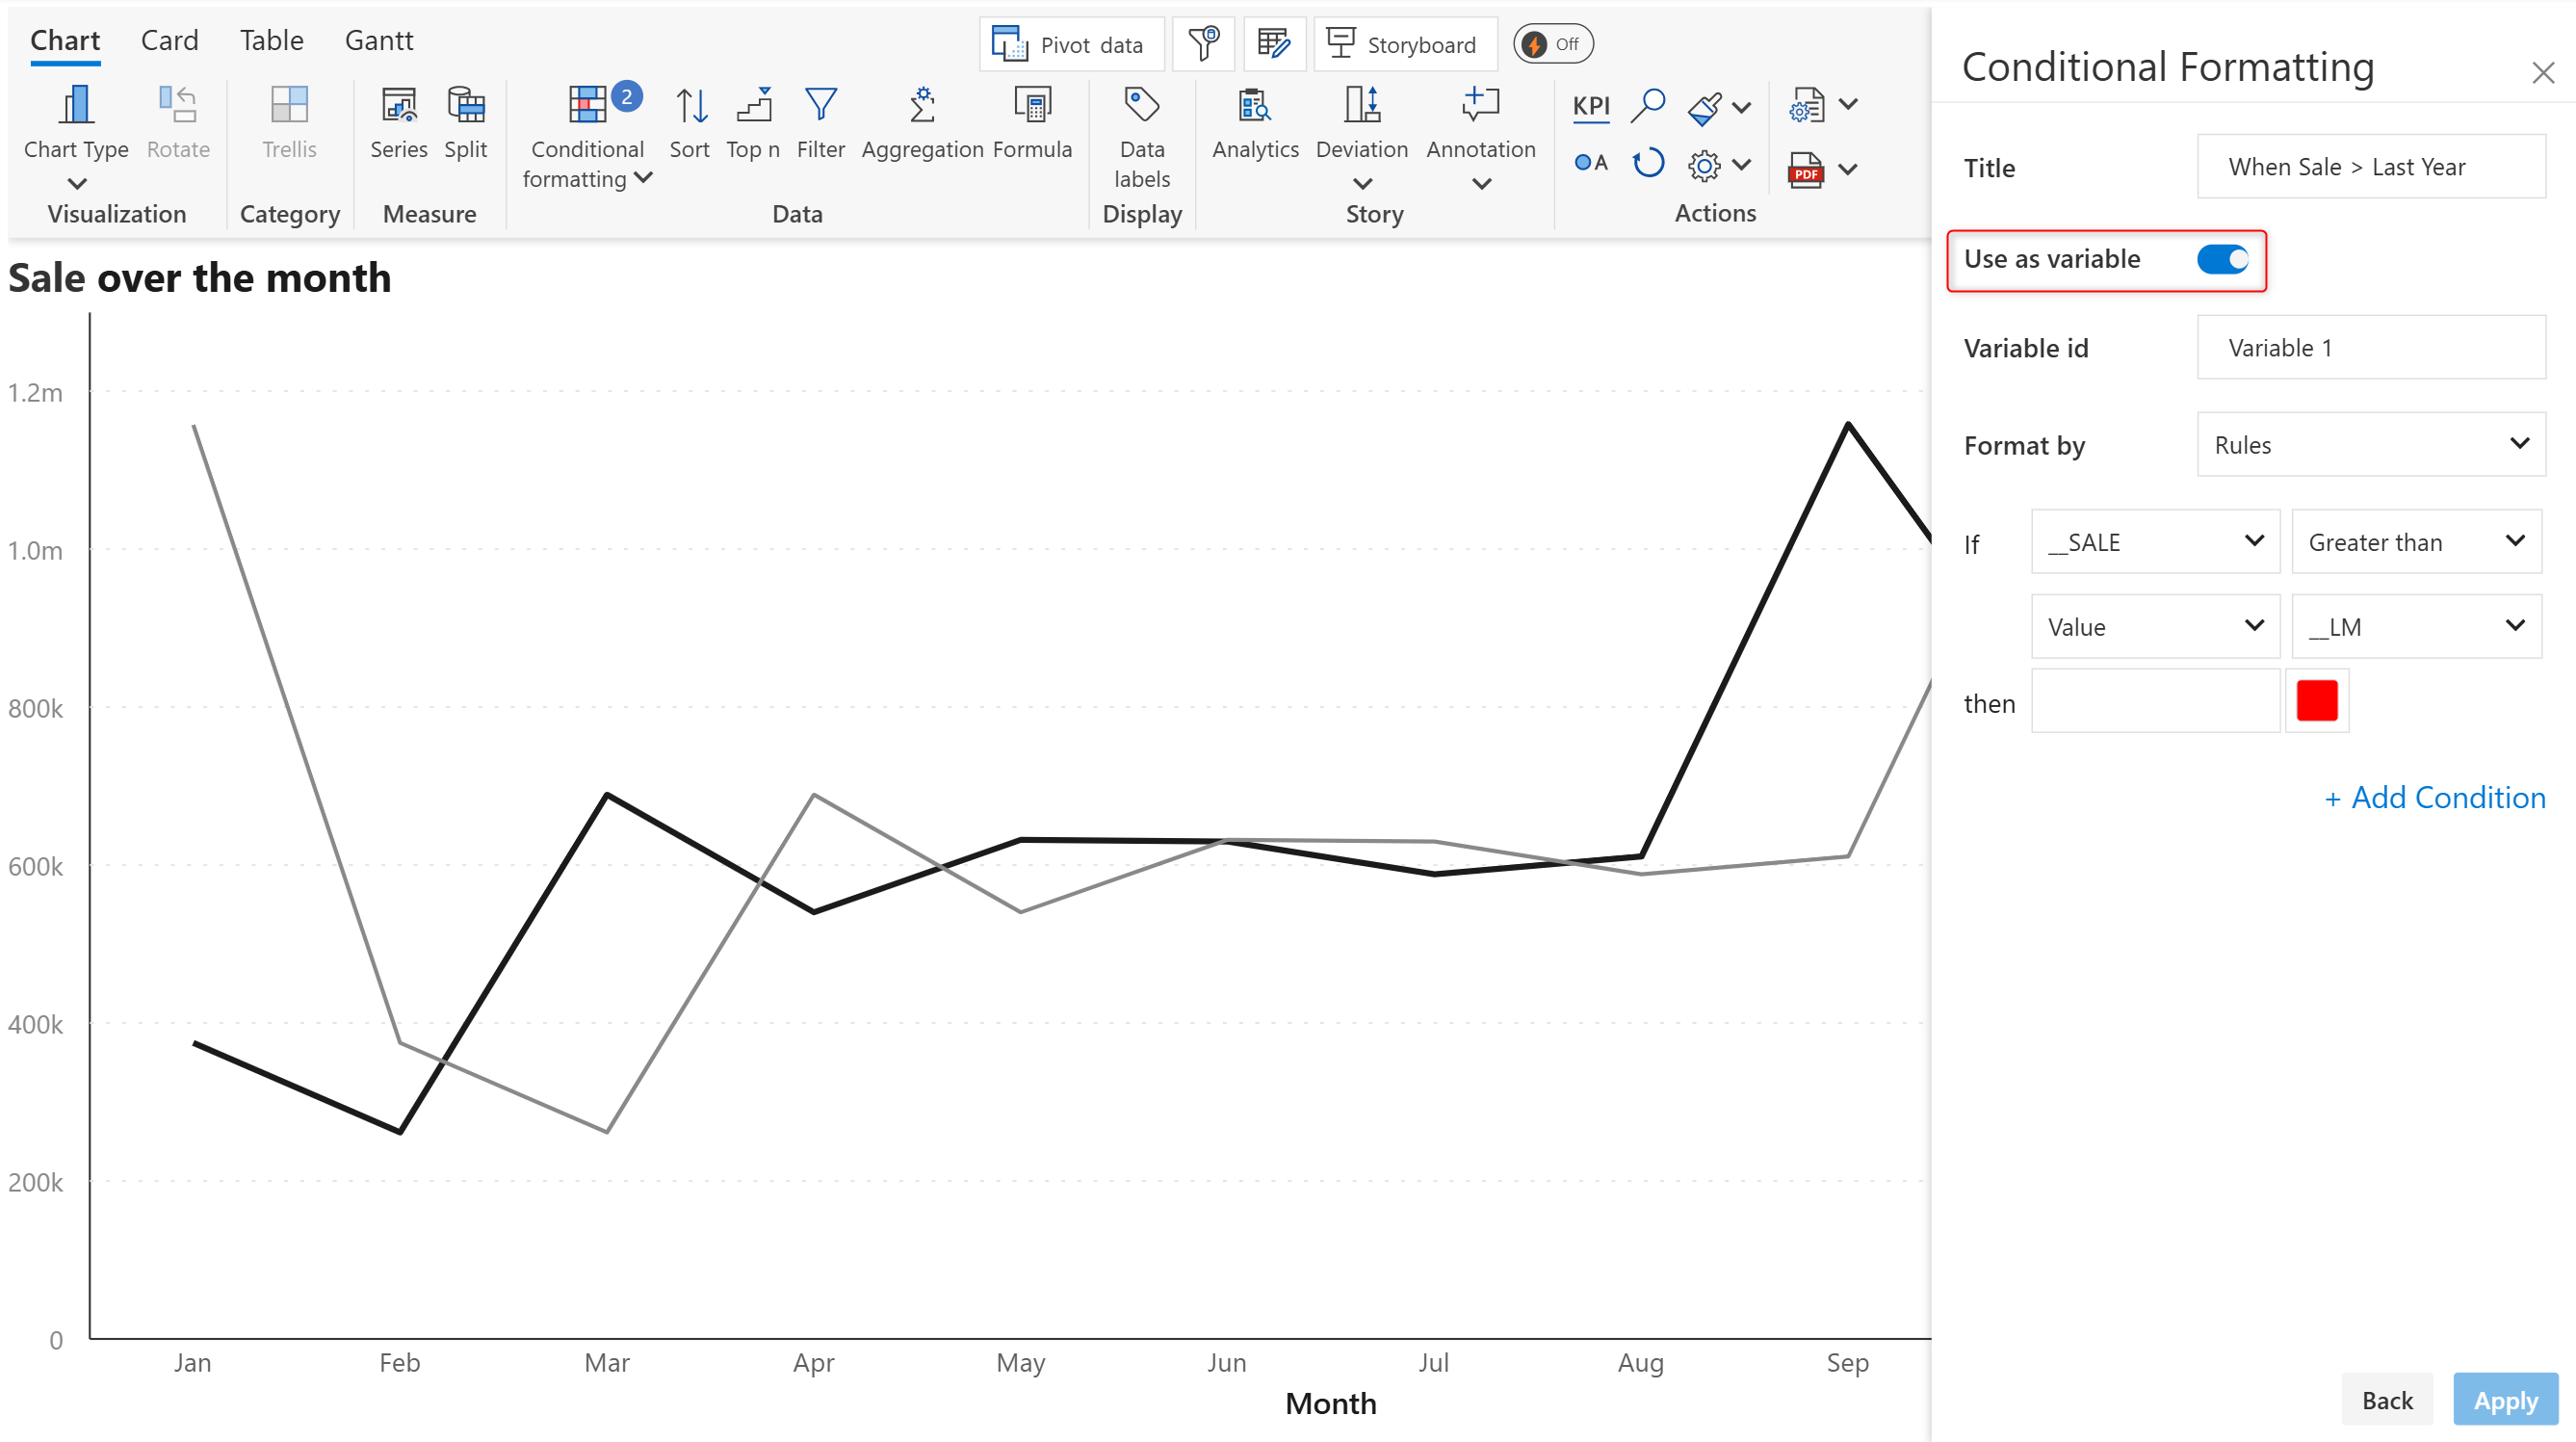Click the KPI icon

coord(1590,106)
